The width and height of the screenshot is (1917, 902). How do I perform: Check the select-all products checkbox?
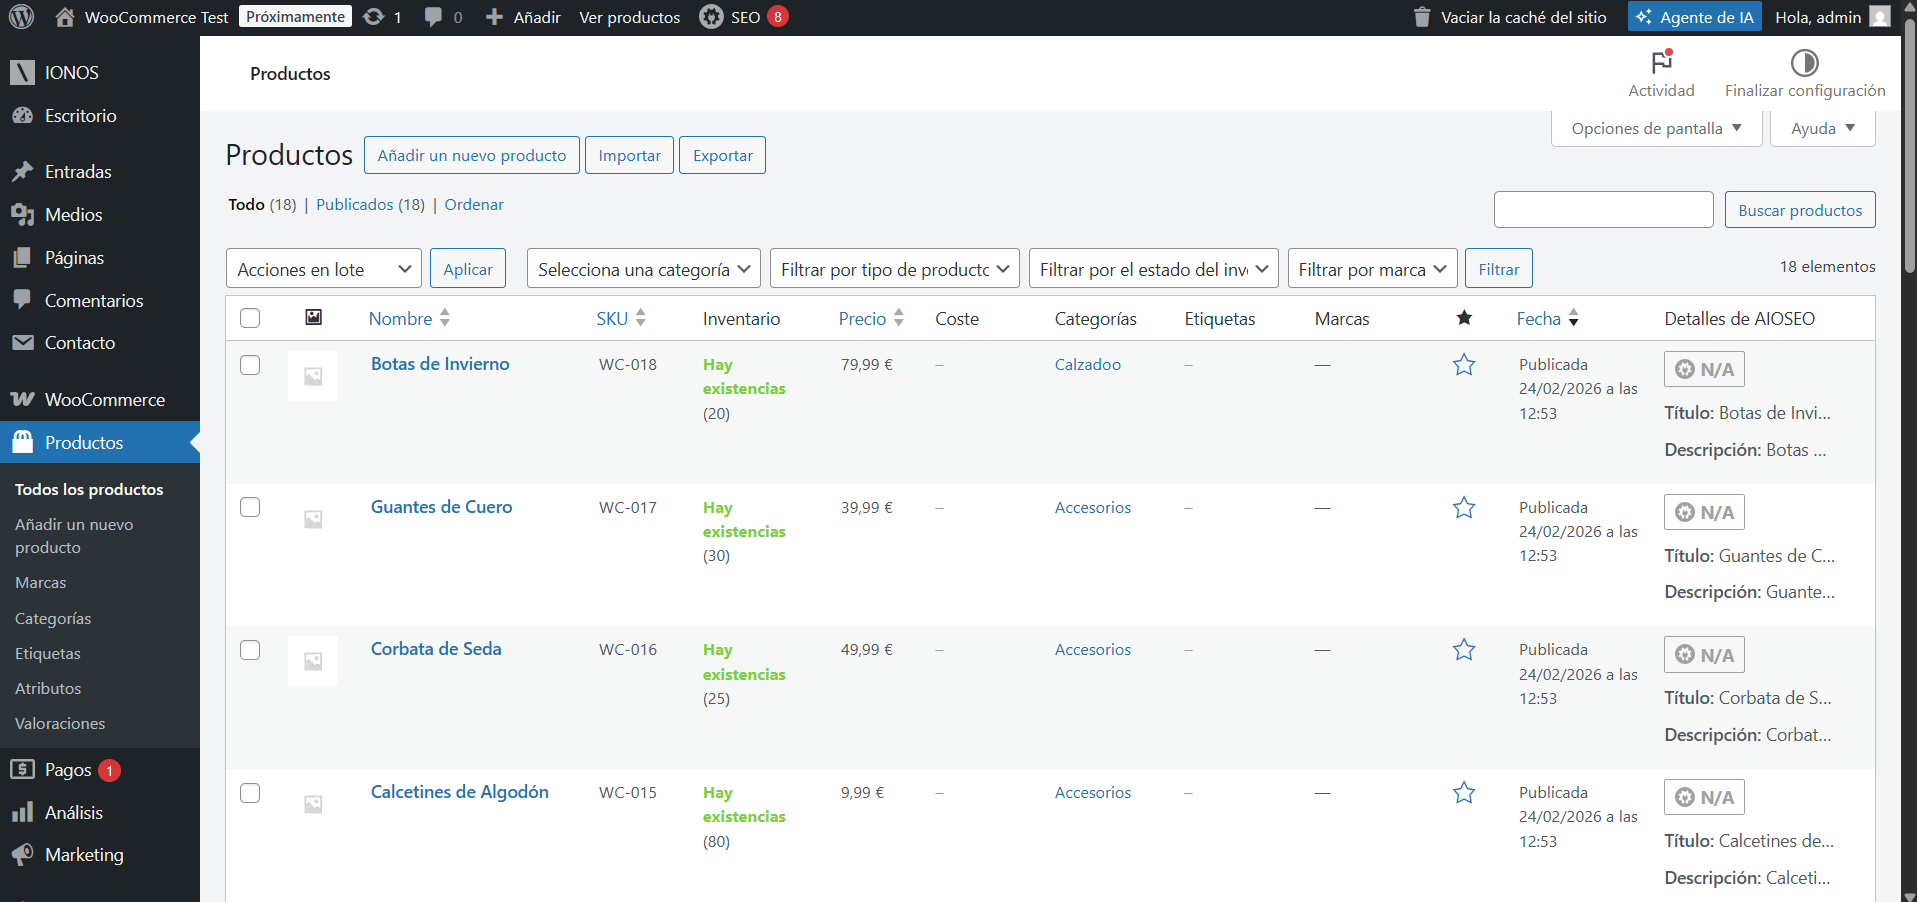coord(250,318)
